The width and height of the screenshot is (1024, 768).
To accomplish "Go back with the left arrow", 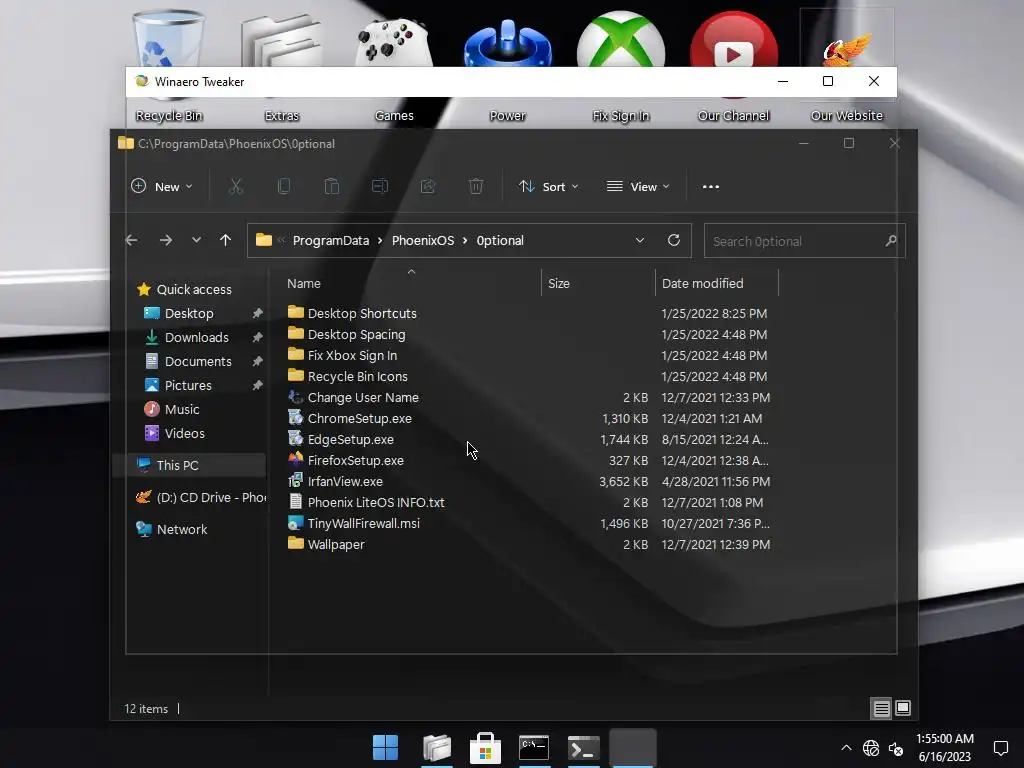I will [x=131, y=240].
